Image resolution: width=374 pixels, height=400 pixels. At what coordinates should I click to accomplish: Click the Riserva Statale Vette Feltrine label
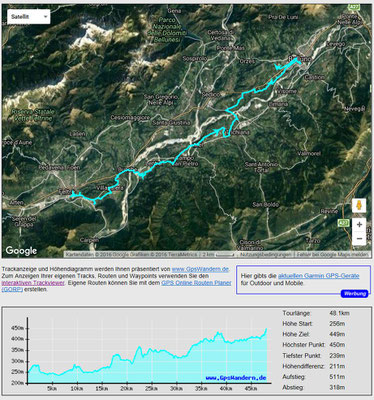tap(32, 115)
